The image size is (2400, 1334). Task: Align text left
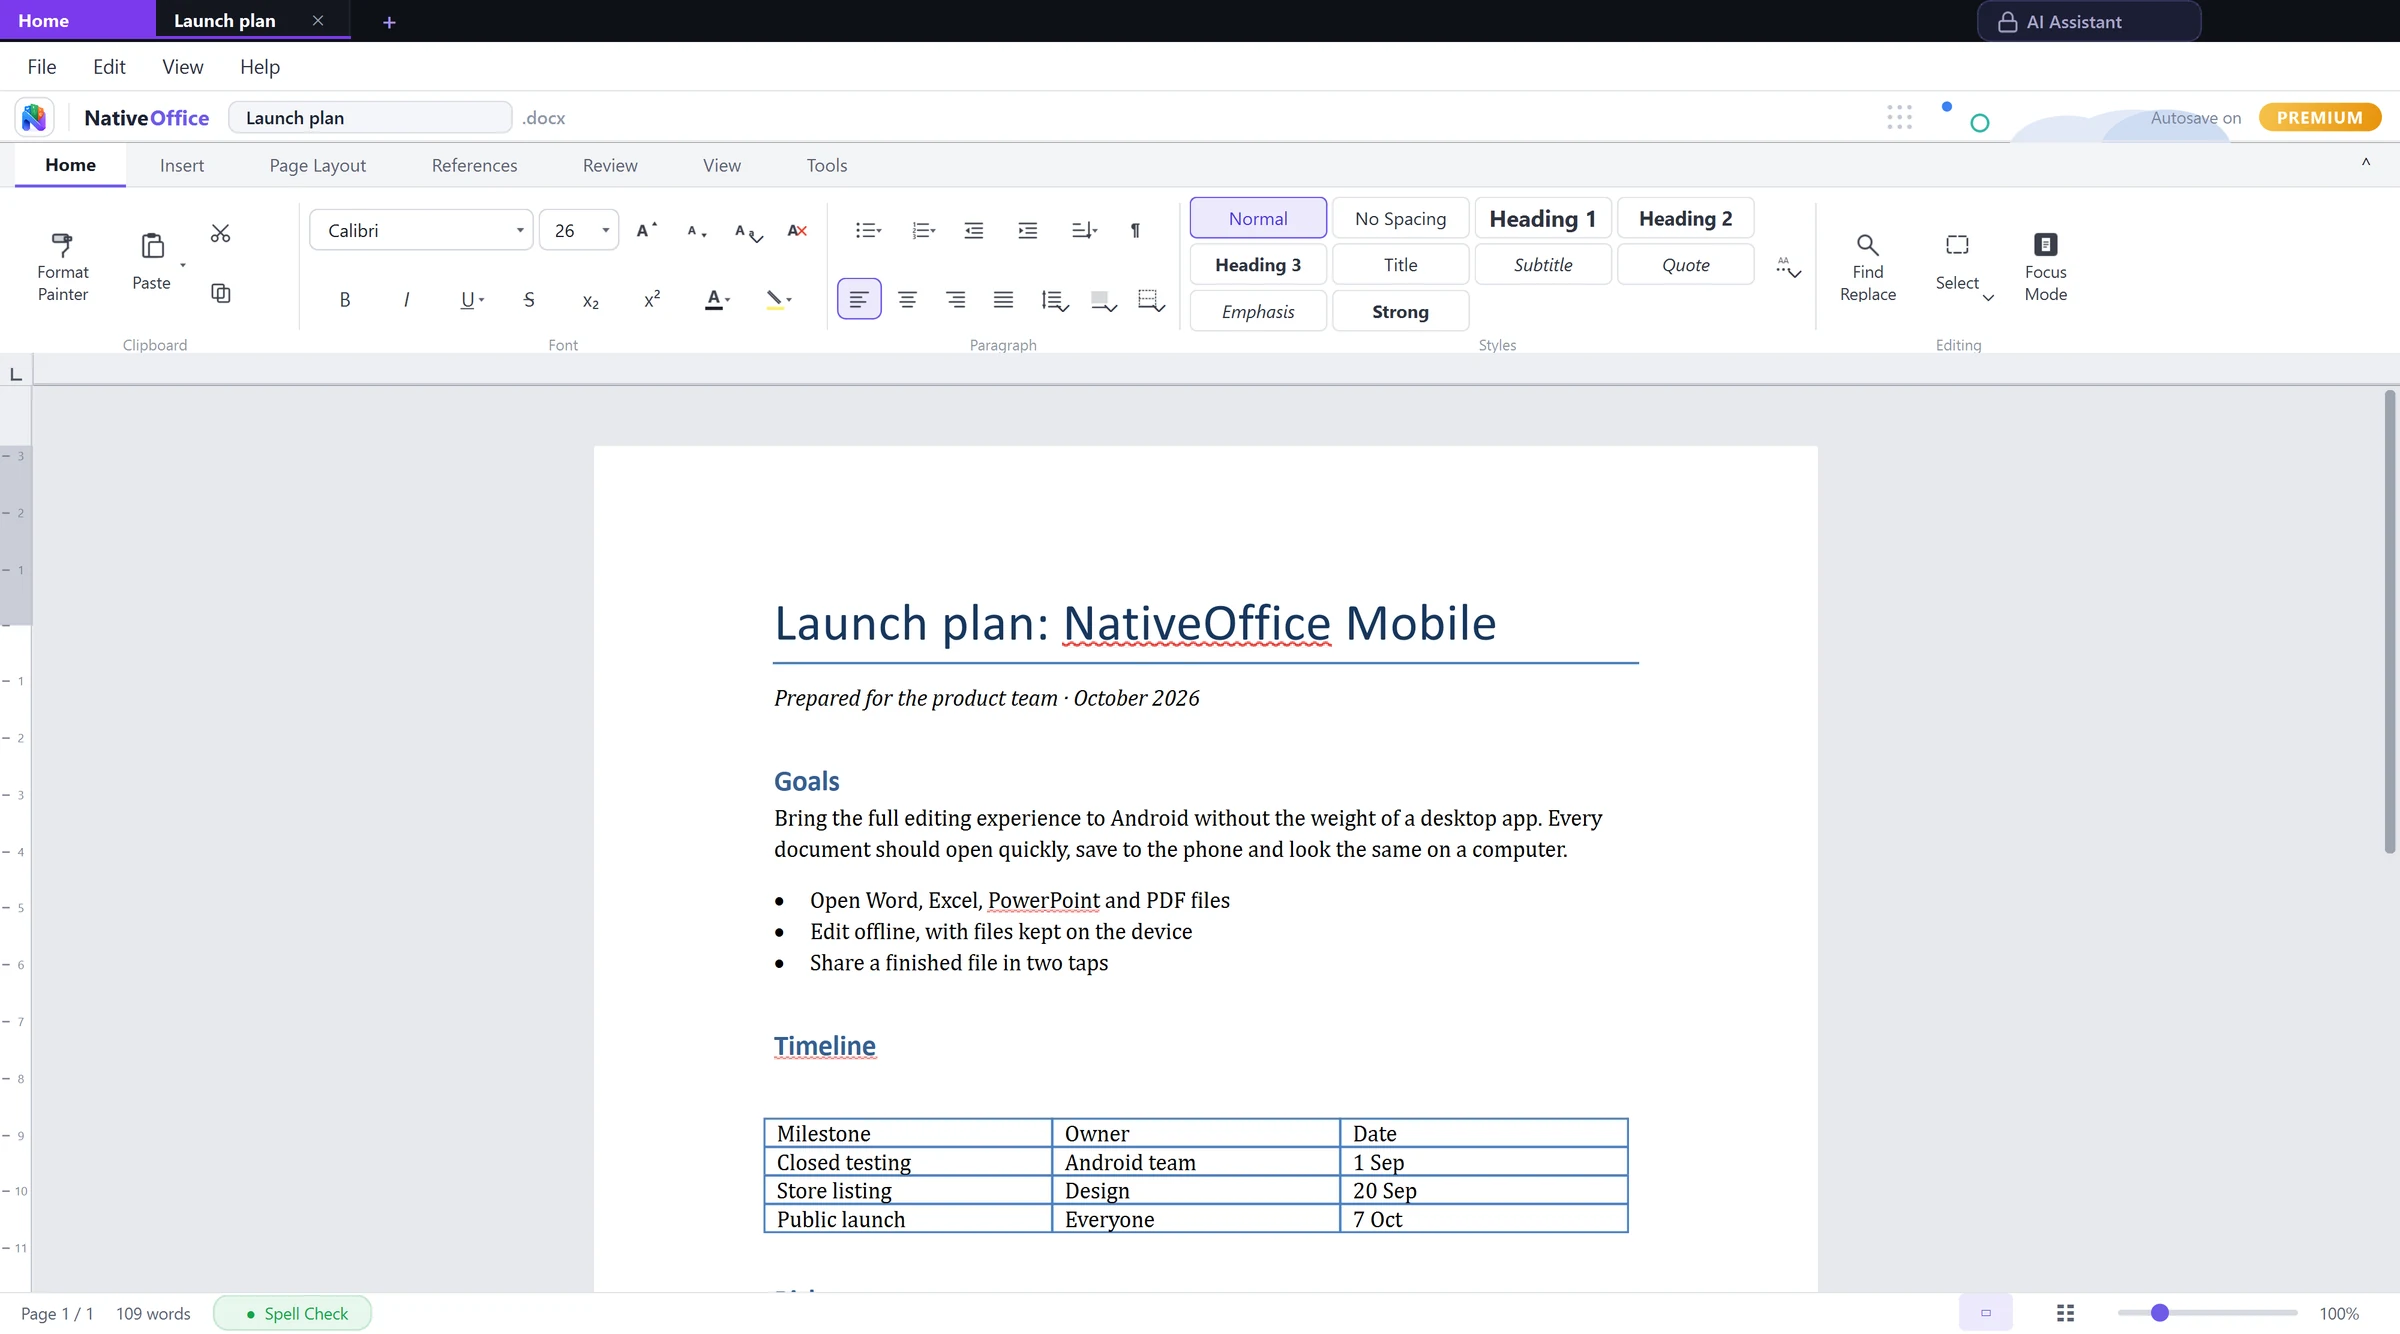(x=859, y=299)
